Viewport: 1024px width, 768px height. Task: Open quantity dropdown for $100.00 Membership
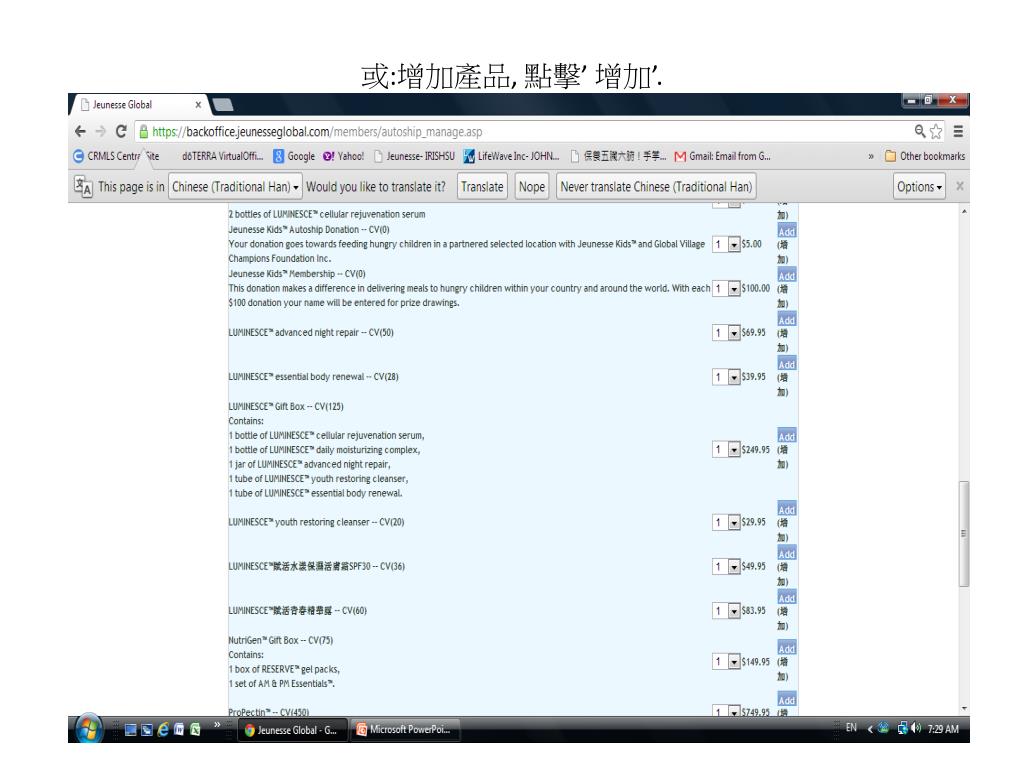click(x=726, y=289)
